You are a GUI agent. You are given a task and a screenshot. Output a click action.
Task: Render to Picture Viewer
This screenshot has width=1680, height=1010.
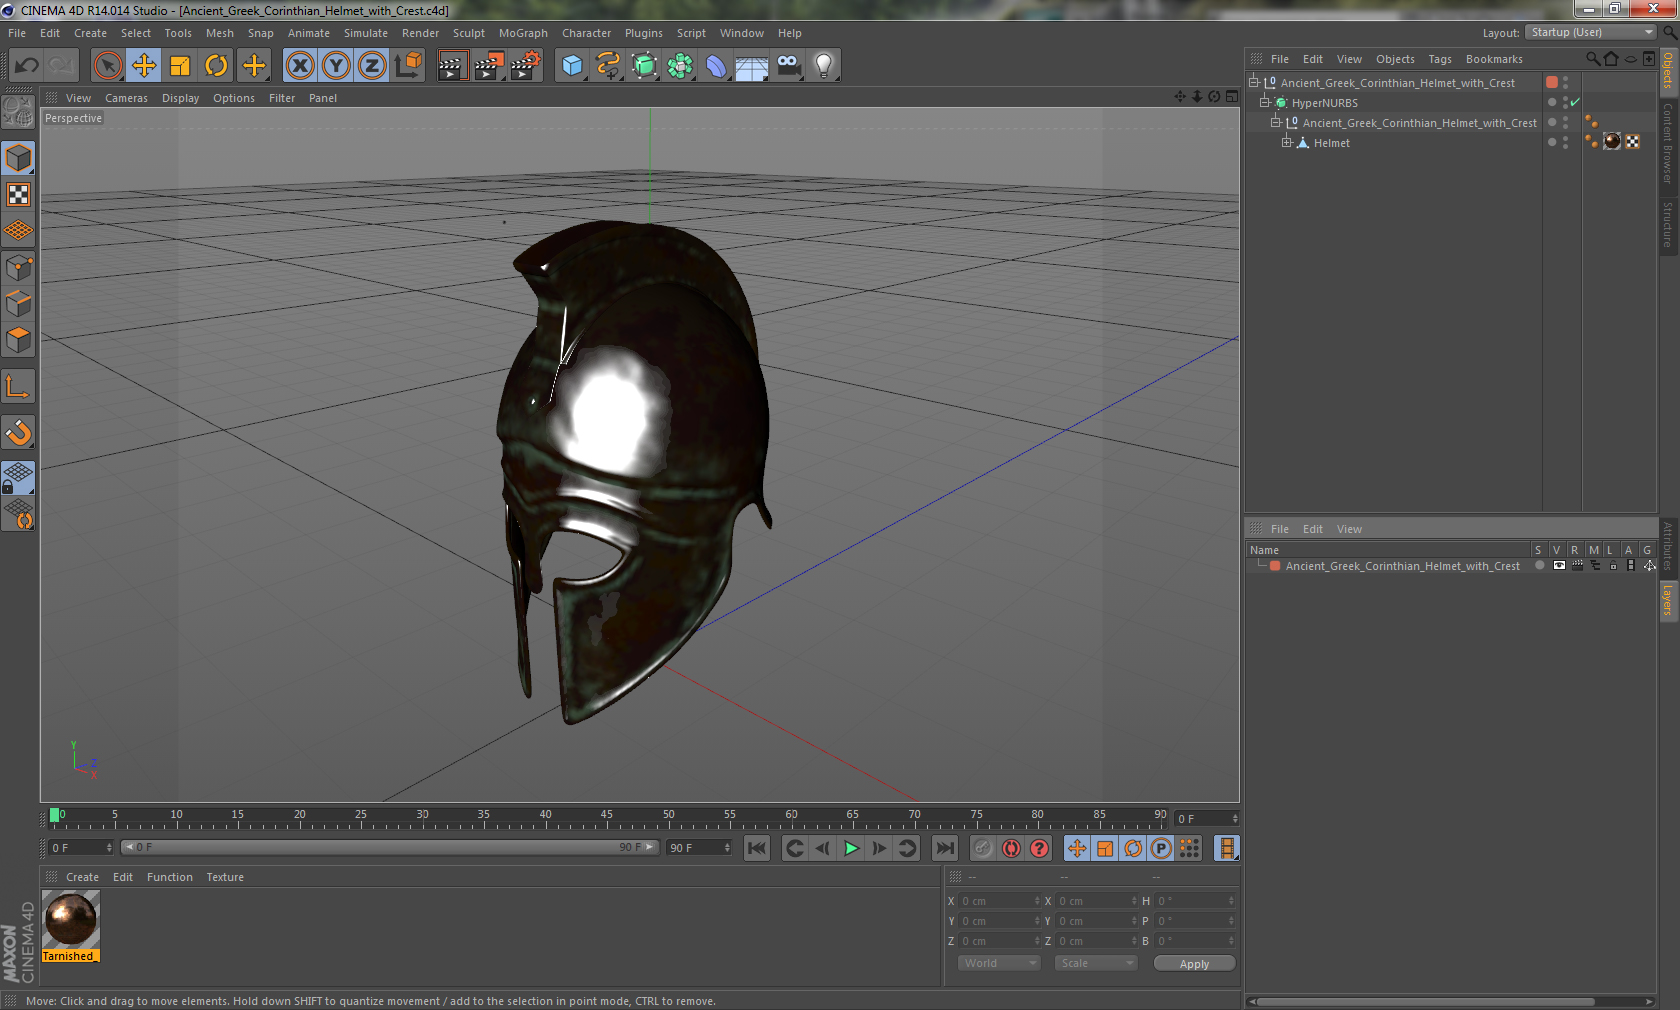489,66
